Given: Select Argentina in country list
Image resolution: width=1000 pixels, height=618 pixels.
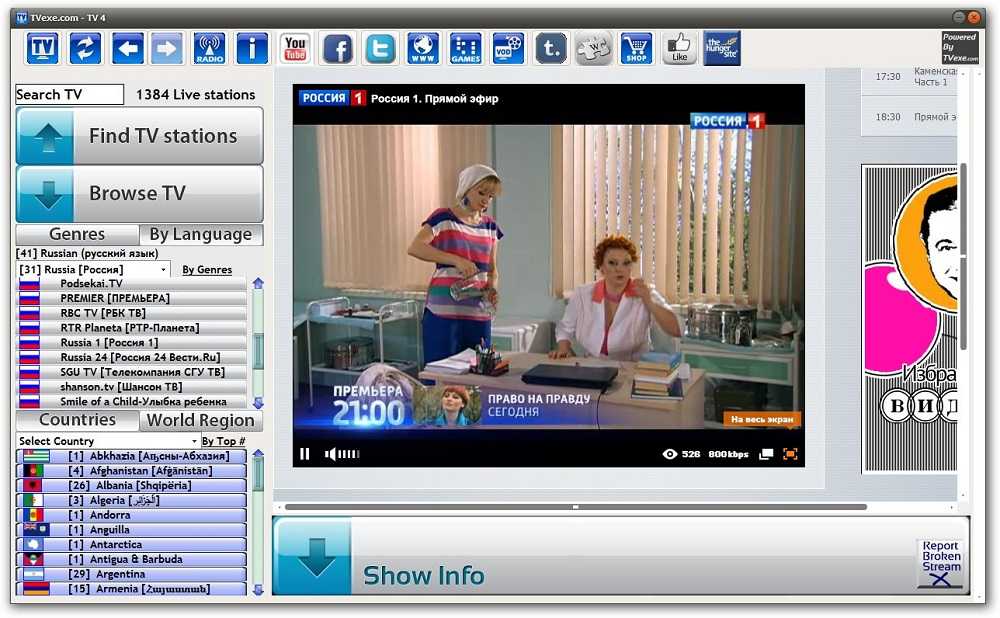Looking at the screenshot, I should (x=131, y=574).
